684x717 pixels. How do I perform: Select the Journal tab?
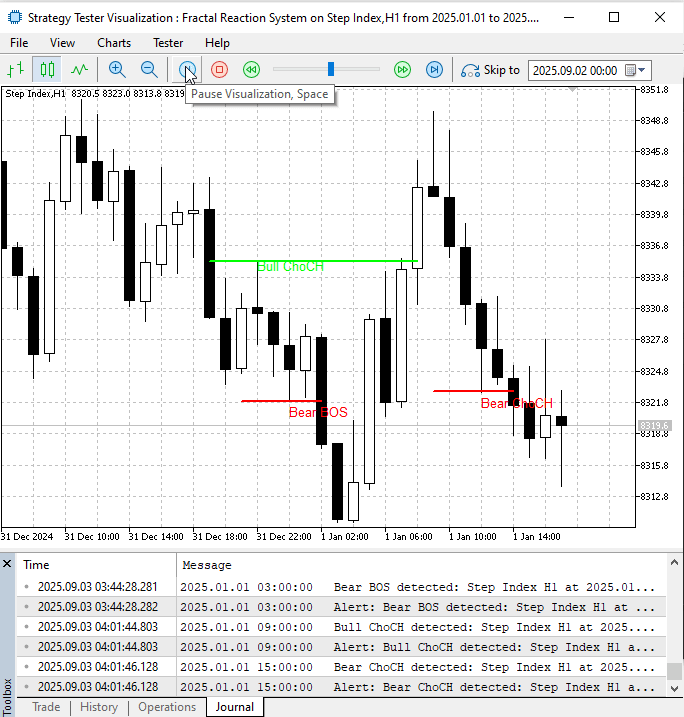[235, 707]
